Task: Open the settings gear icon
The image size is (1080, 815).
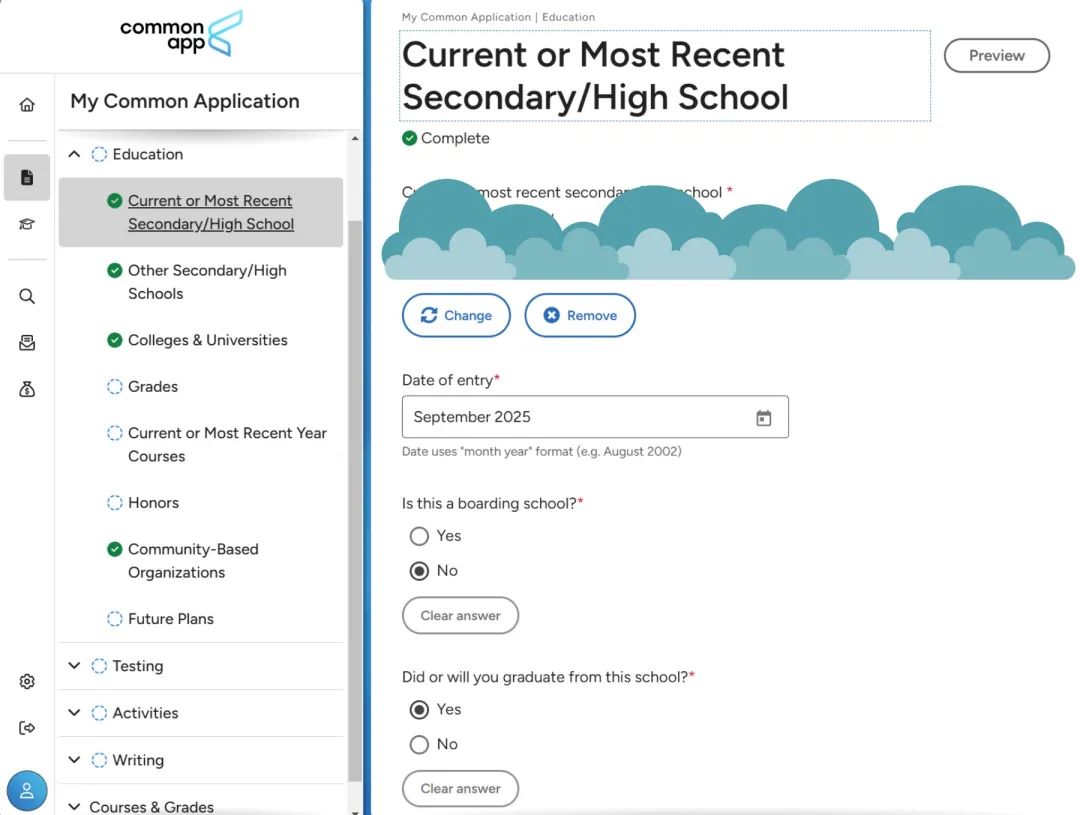Action: coord(27,681)
